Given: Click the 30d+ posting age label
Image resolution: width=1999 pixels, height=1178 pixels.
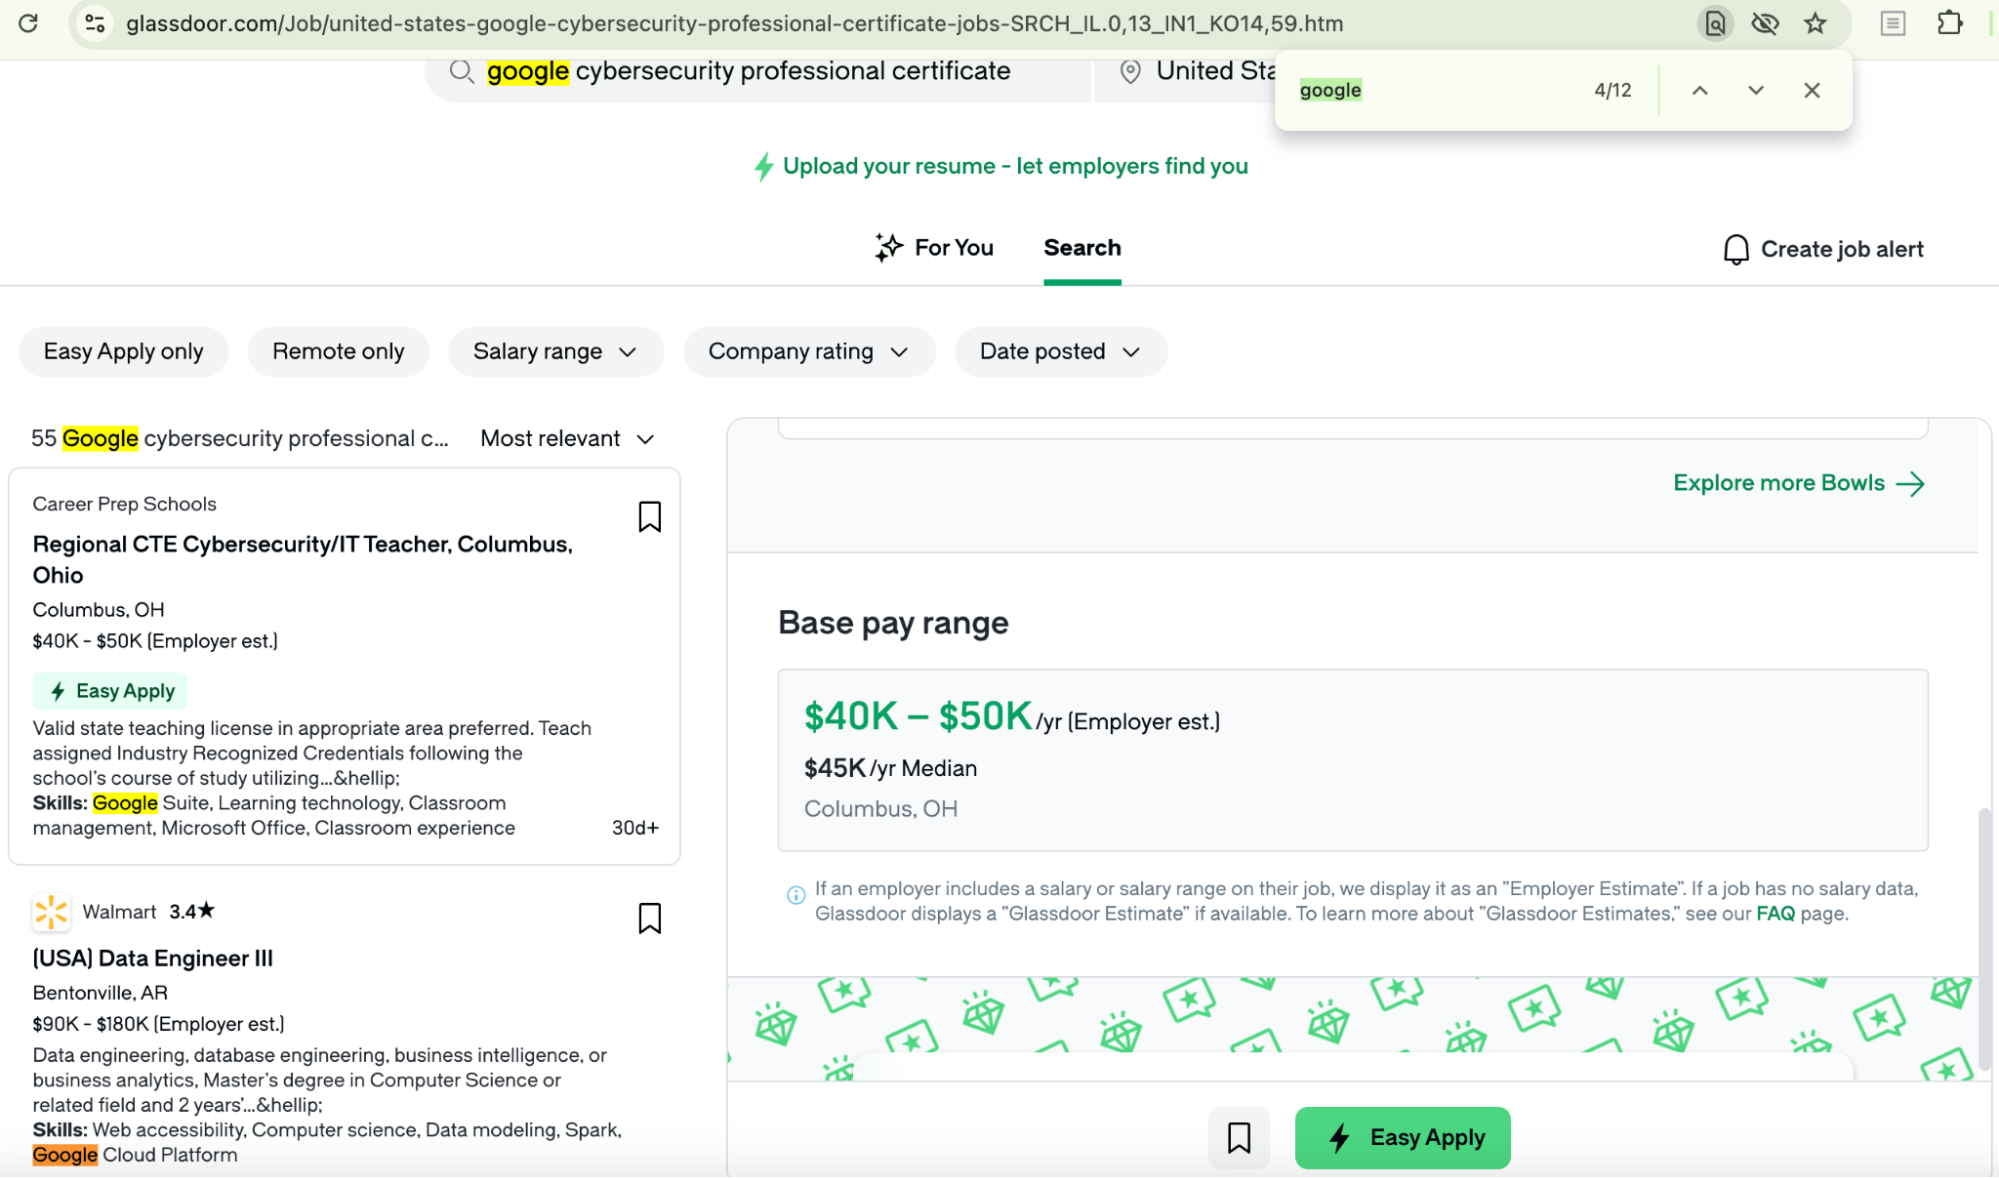Looking at the screenshot, I should [635, 828].
